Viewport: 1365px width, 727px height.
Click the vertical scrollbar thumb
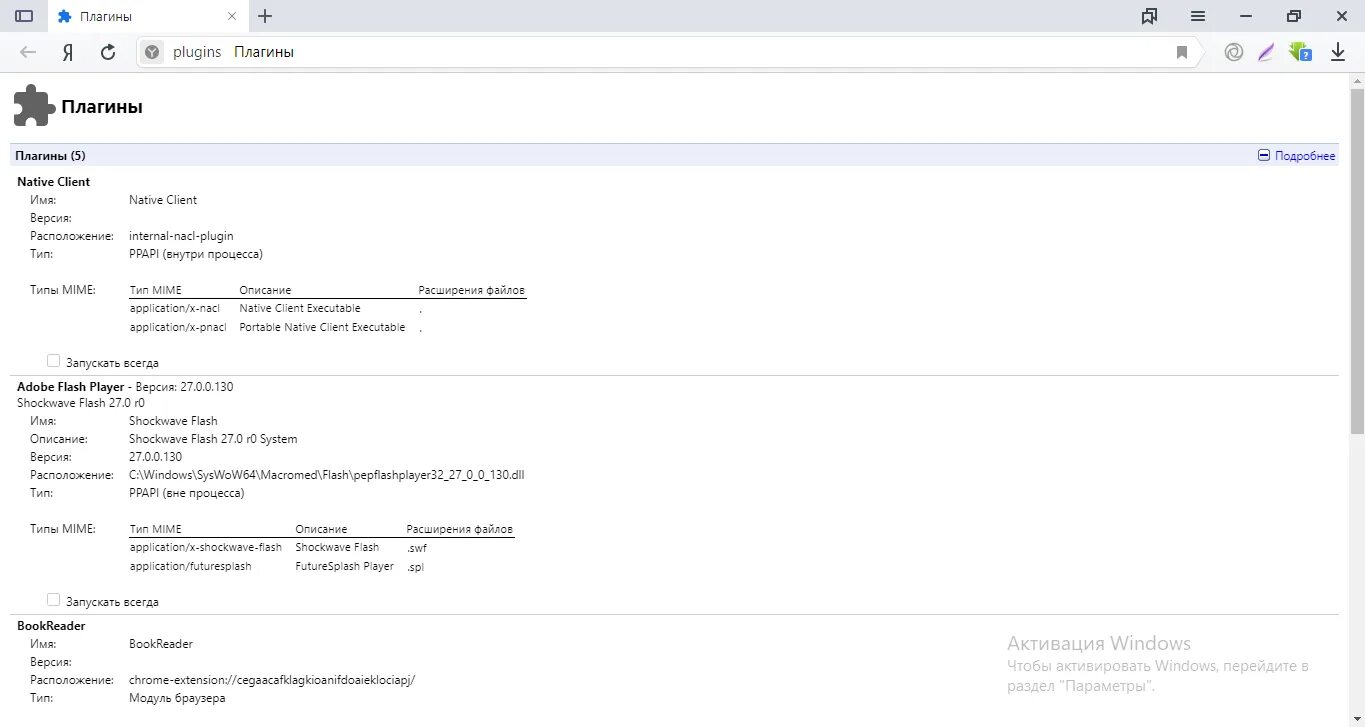[1357, 260]
